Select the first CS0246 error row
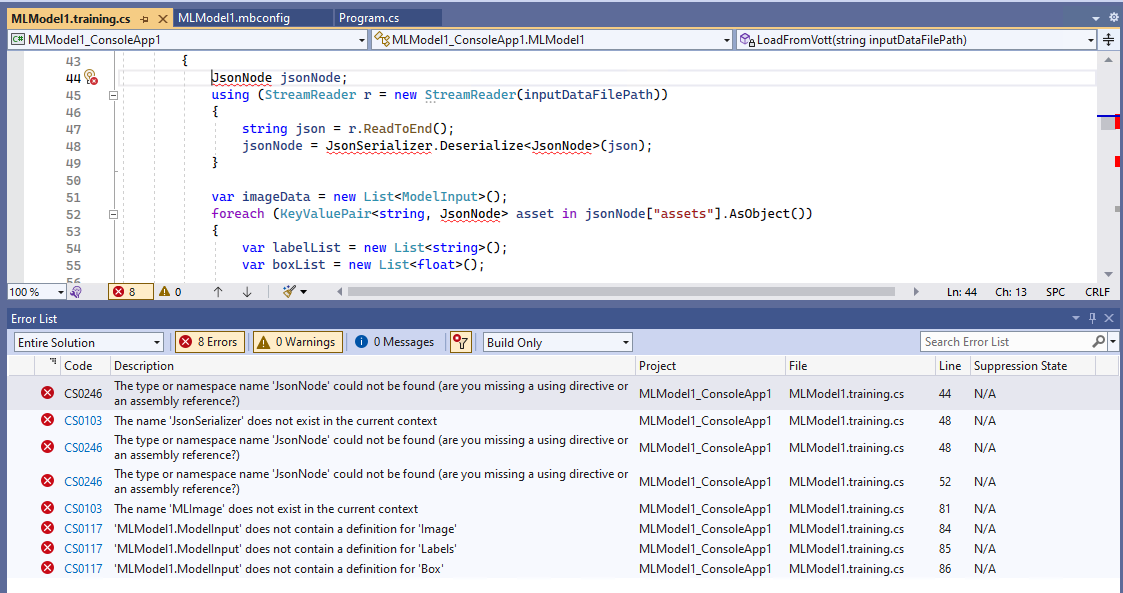 coord(400,393)
